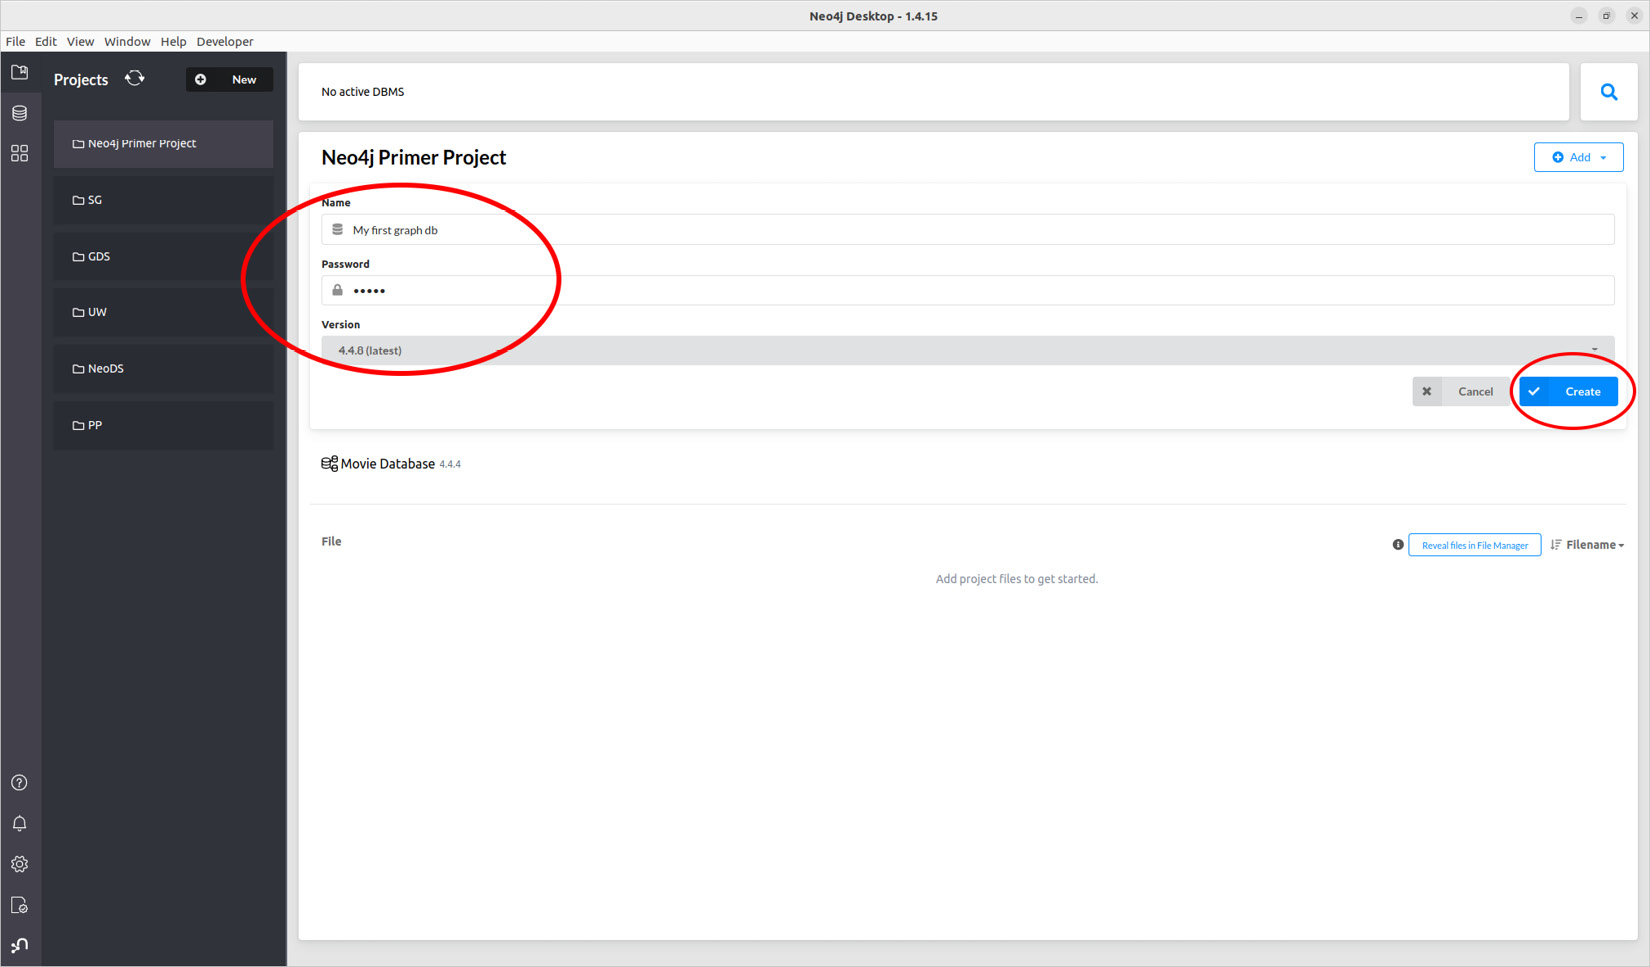Click the Neo4j logo sidebar icon at bottom
The image size is (1650, 967).
19,945
